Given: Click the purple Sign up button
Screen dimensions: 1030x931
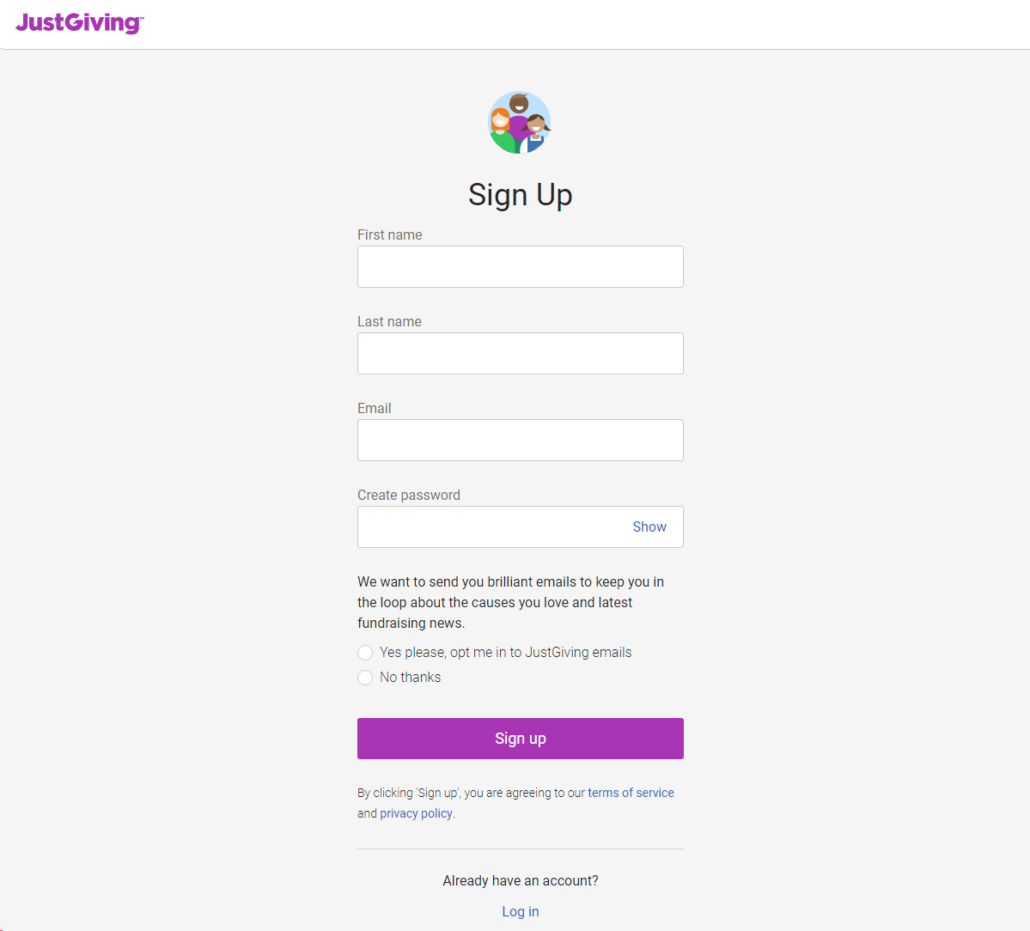Looking at the screenshot, I should (x=520, y=738).
